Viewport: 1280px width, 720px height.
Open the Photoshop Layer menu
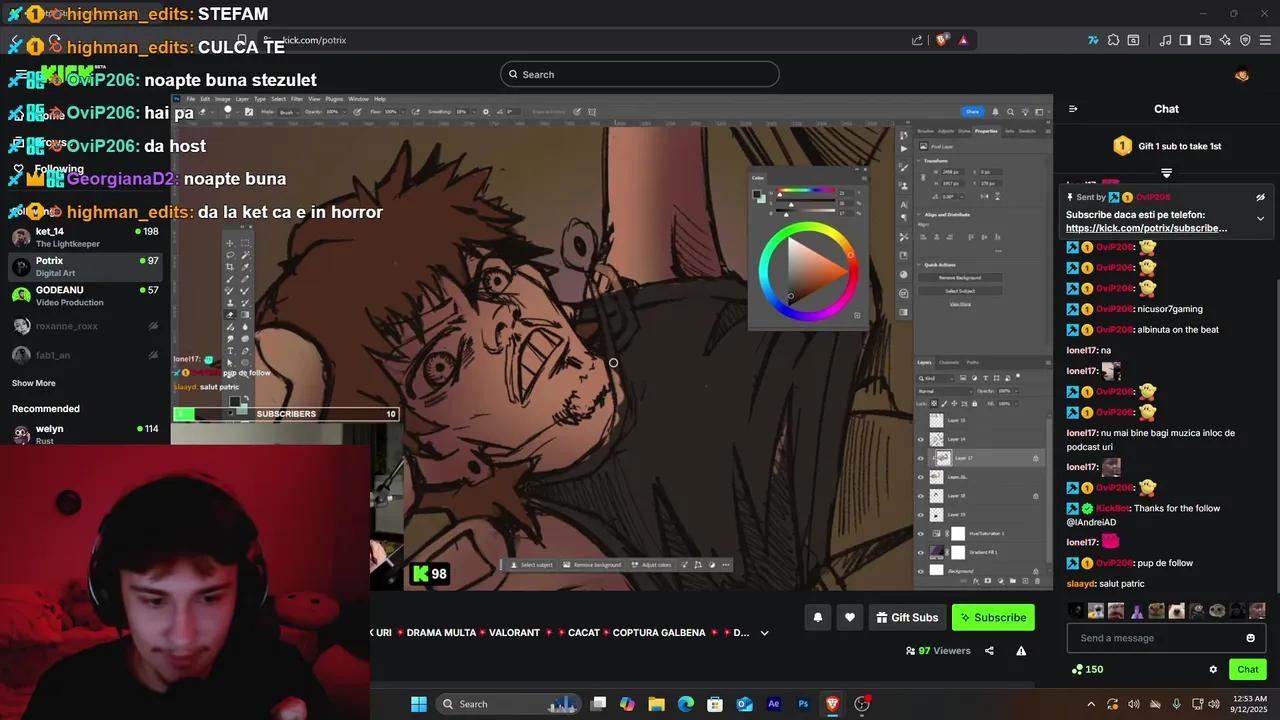[242, 99]
